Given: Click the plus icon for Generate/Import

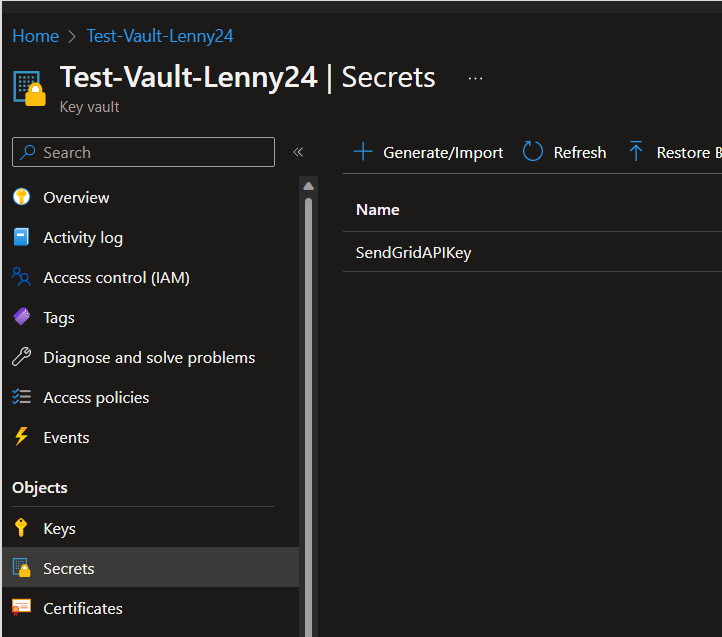Looking at the screenshot, I should [x=363, y=152].
